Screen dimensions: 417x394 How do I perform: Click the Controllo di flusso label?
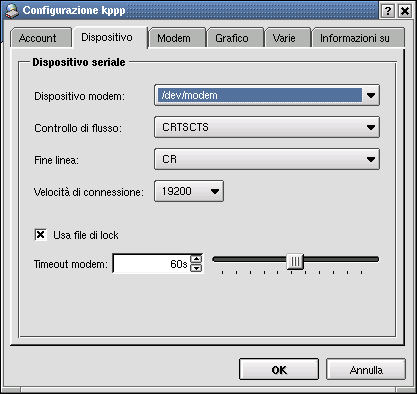(x=78, y=128)
